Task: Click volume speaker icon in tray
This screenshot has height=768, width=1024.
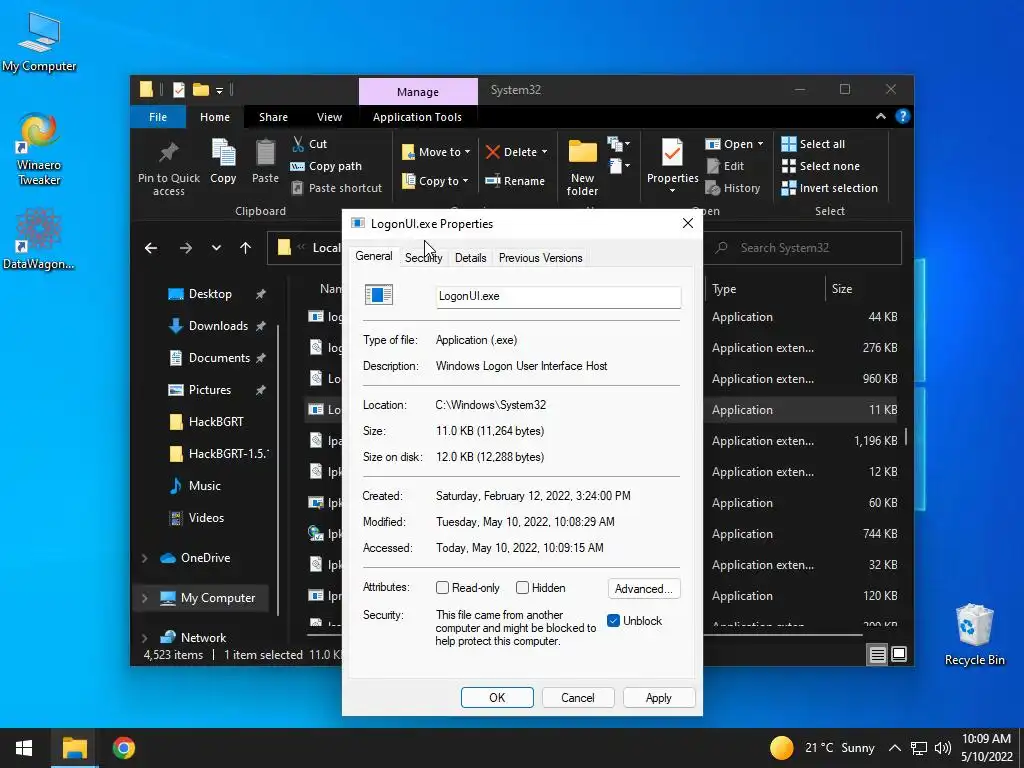Action: [942, 748]
